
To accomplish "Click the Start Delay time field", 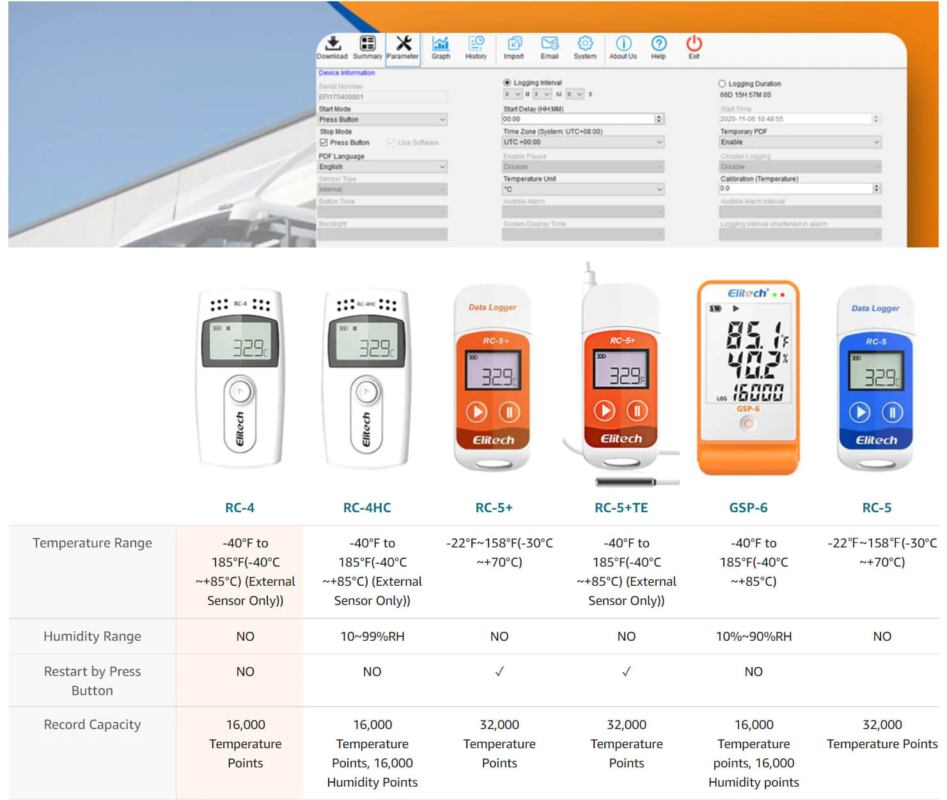I will tap(577, 119).
